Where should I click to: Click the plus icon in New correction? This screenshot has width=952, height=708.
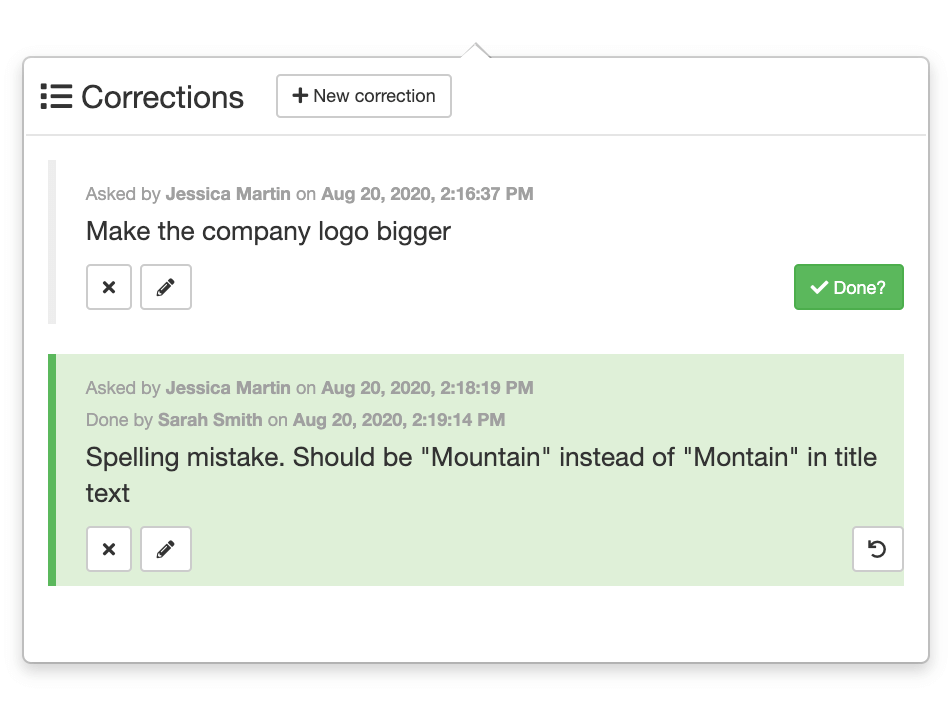[x=299, y=96]
